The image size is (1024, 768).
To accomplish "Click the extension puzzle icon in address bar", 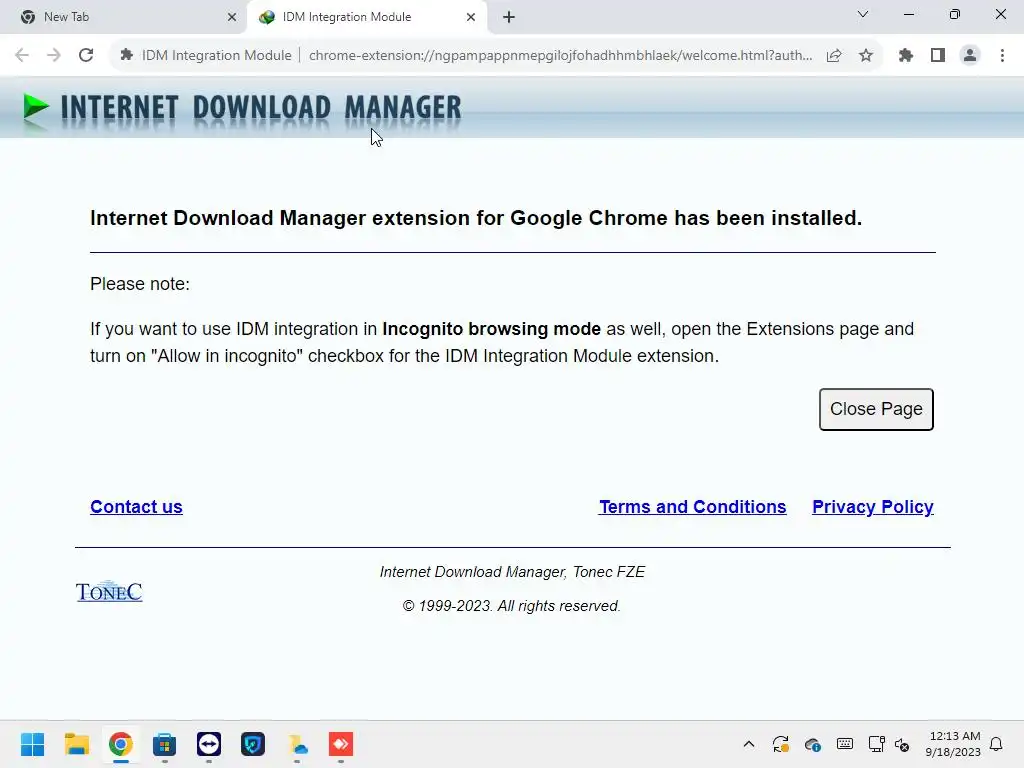I will (127, 56).
